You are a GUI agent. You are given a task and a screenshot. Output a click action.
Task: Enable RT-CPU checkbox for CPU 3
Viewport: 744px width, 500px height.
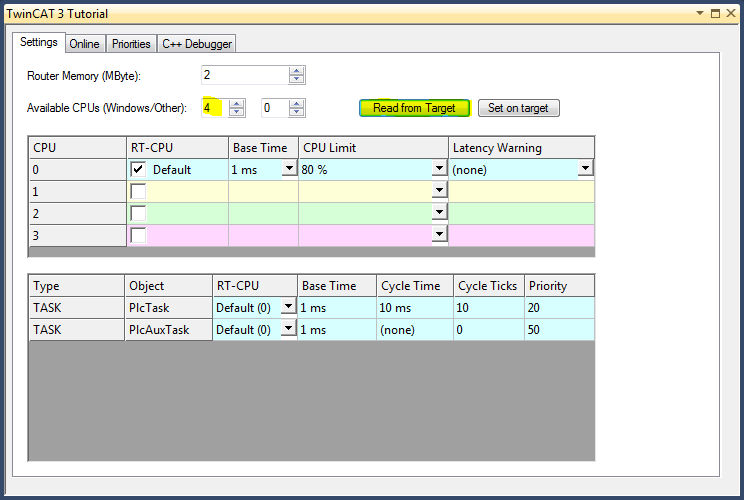point(138,235)
